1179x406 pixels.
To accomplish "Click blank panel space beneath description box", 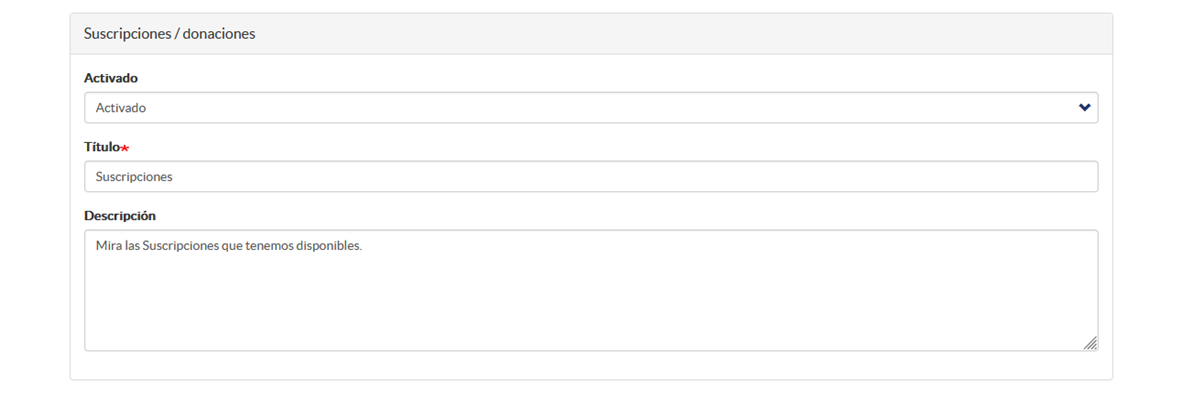I will pos(591,365).
